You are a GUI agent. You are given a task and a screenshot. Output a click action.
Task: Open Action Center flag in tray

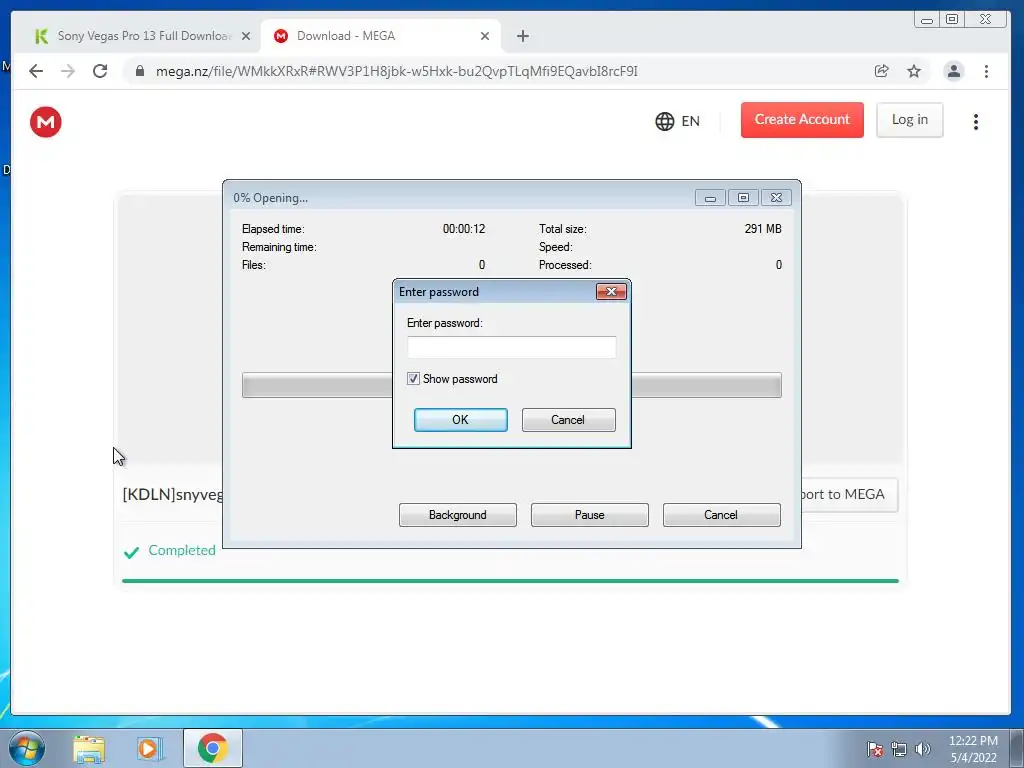875,750
